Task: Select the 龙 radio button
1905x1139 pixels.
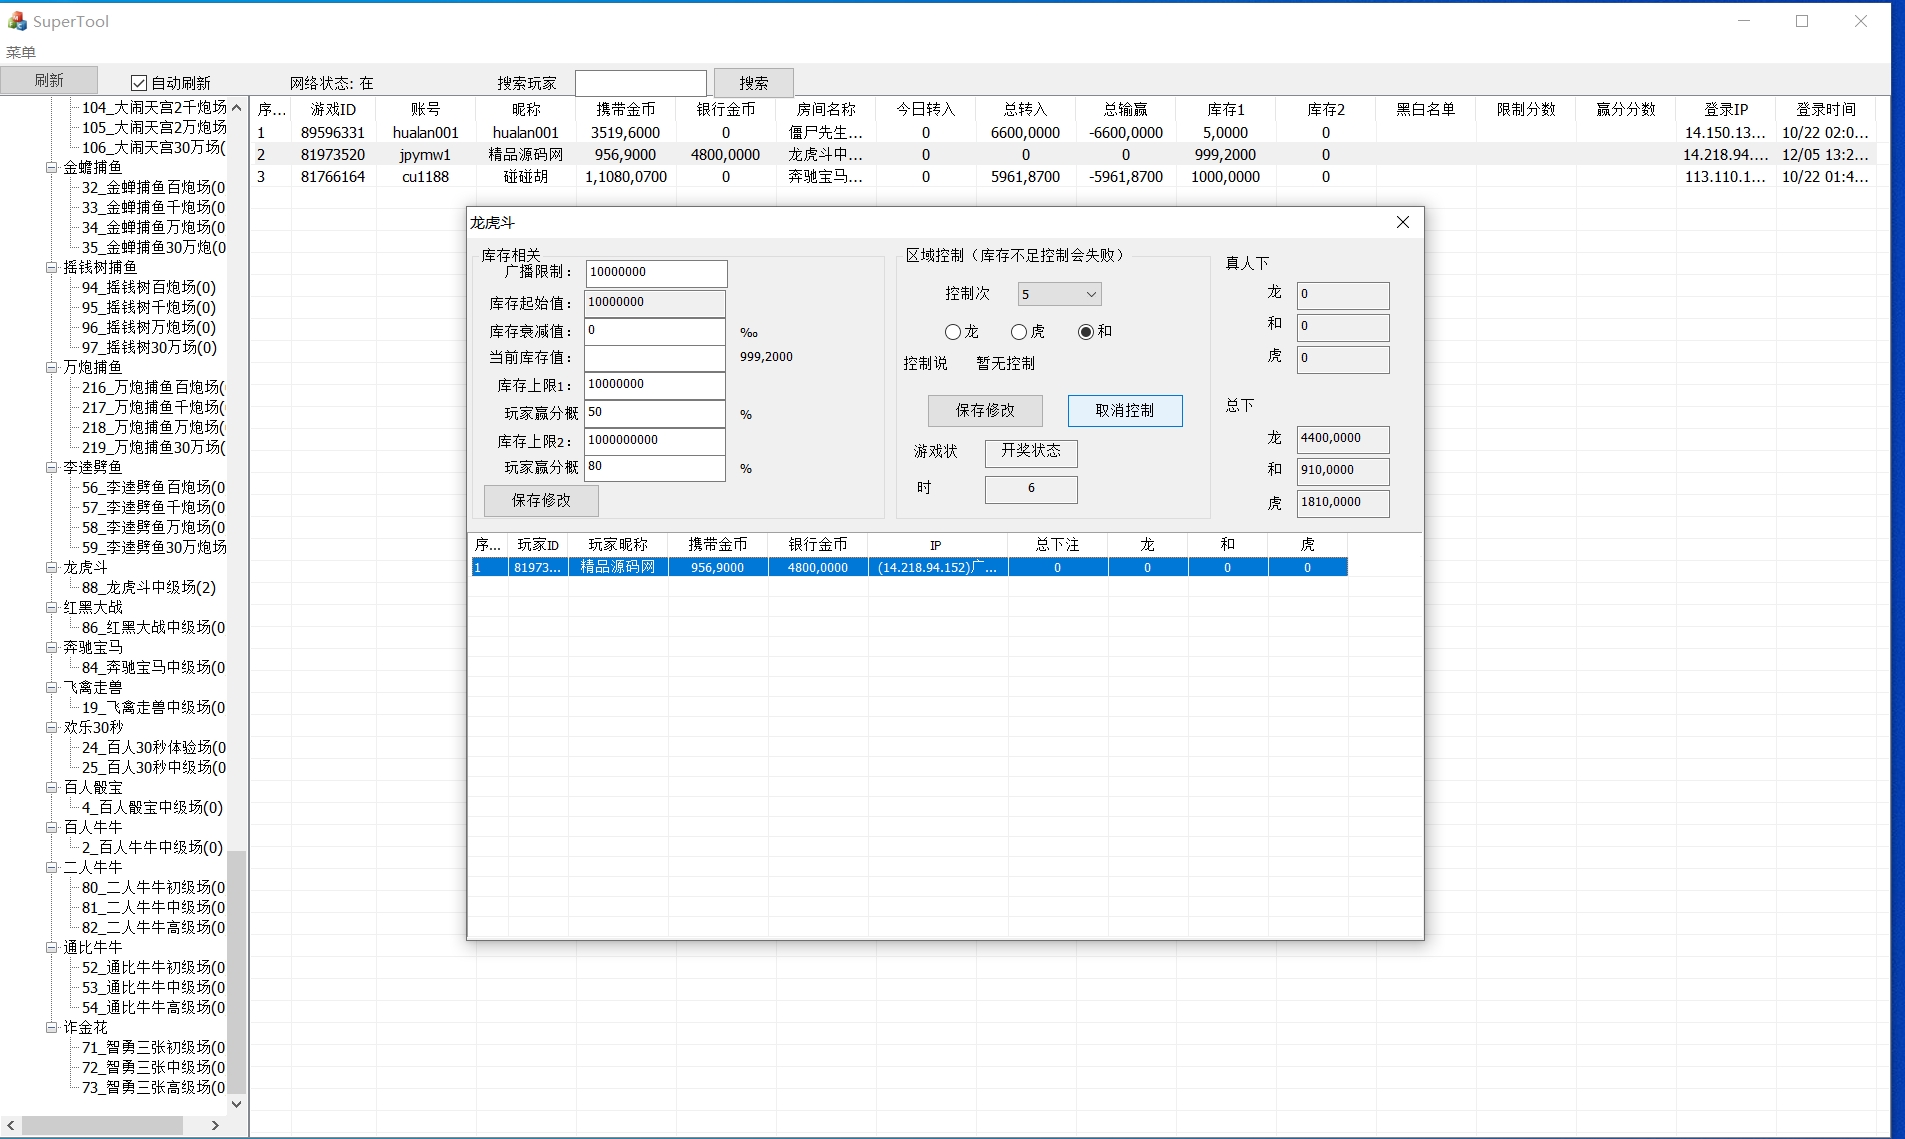Action: coord(952,332)
